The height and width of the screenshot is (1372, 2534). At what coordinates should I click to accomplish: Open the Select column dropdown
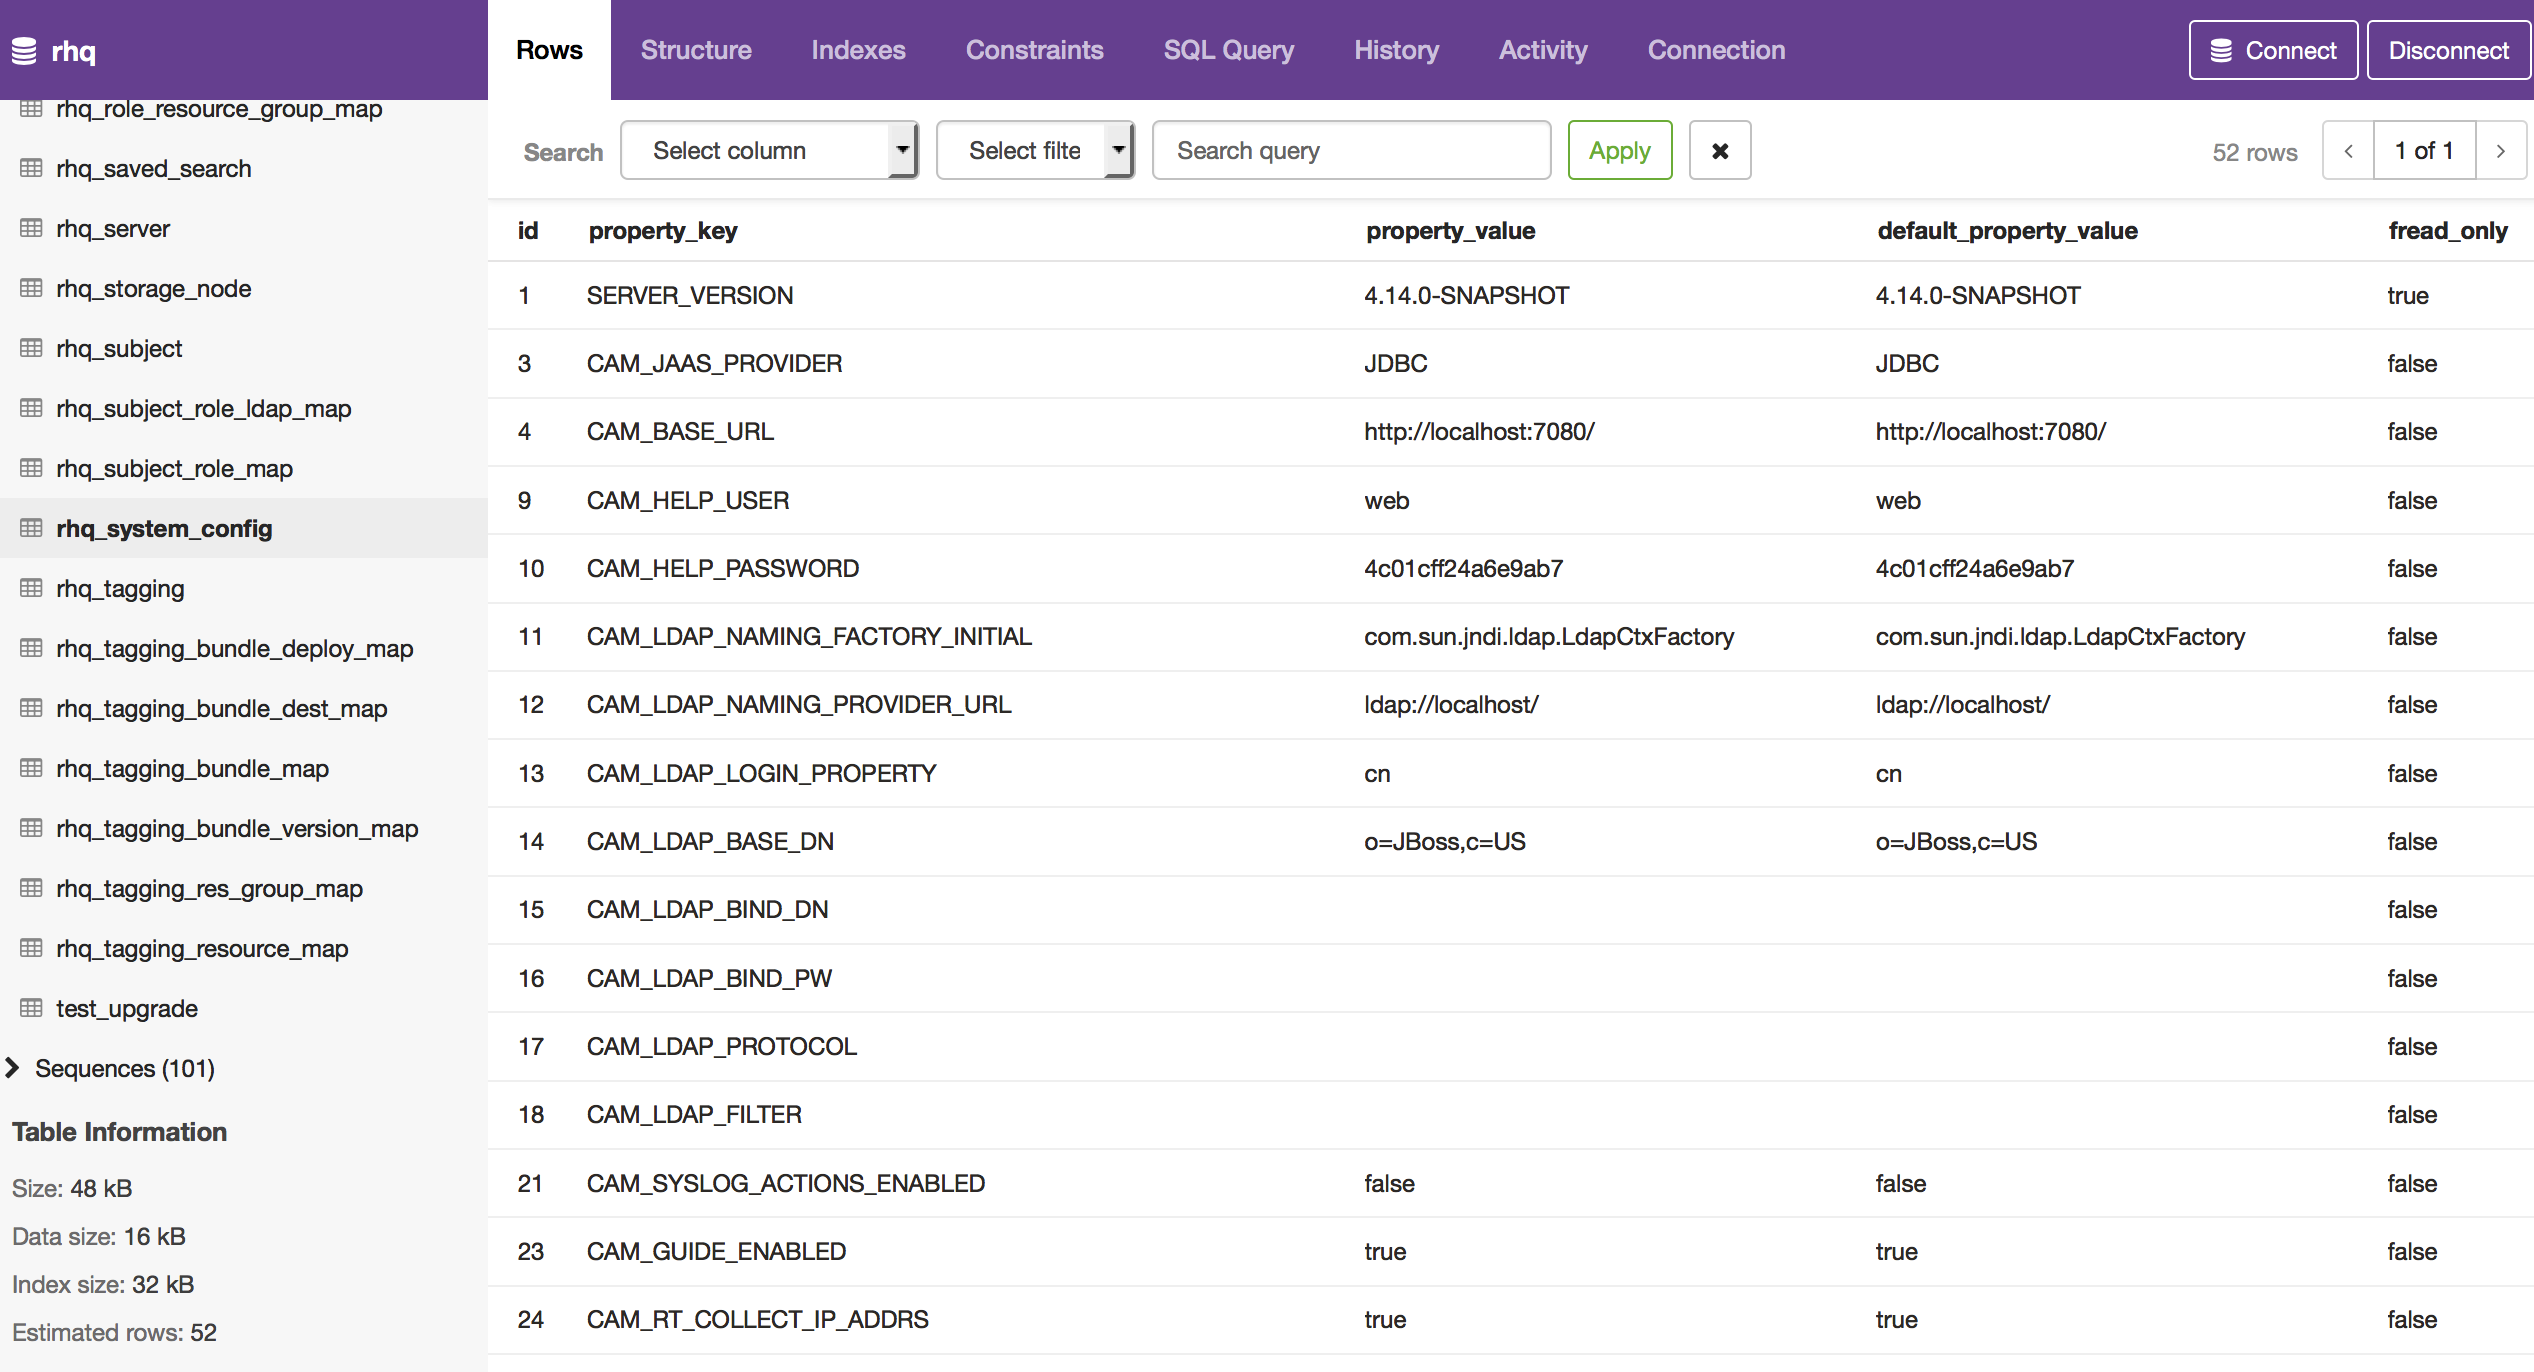click(x=769, y=151)
